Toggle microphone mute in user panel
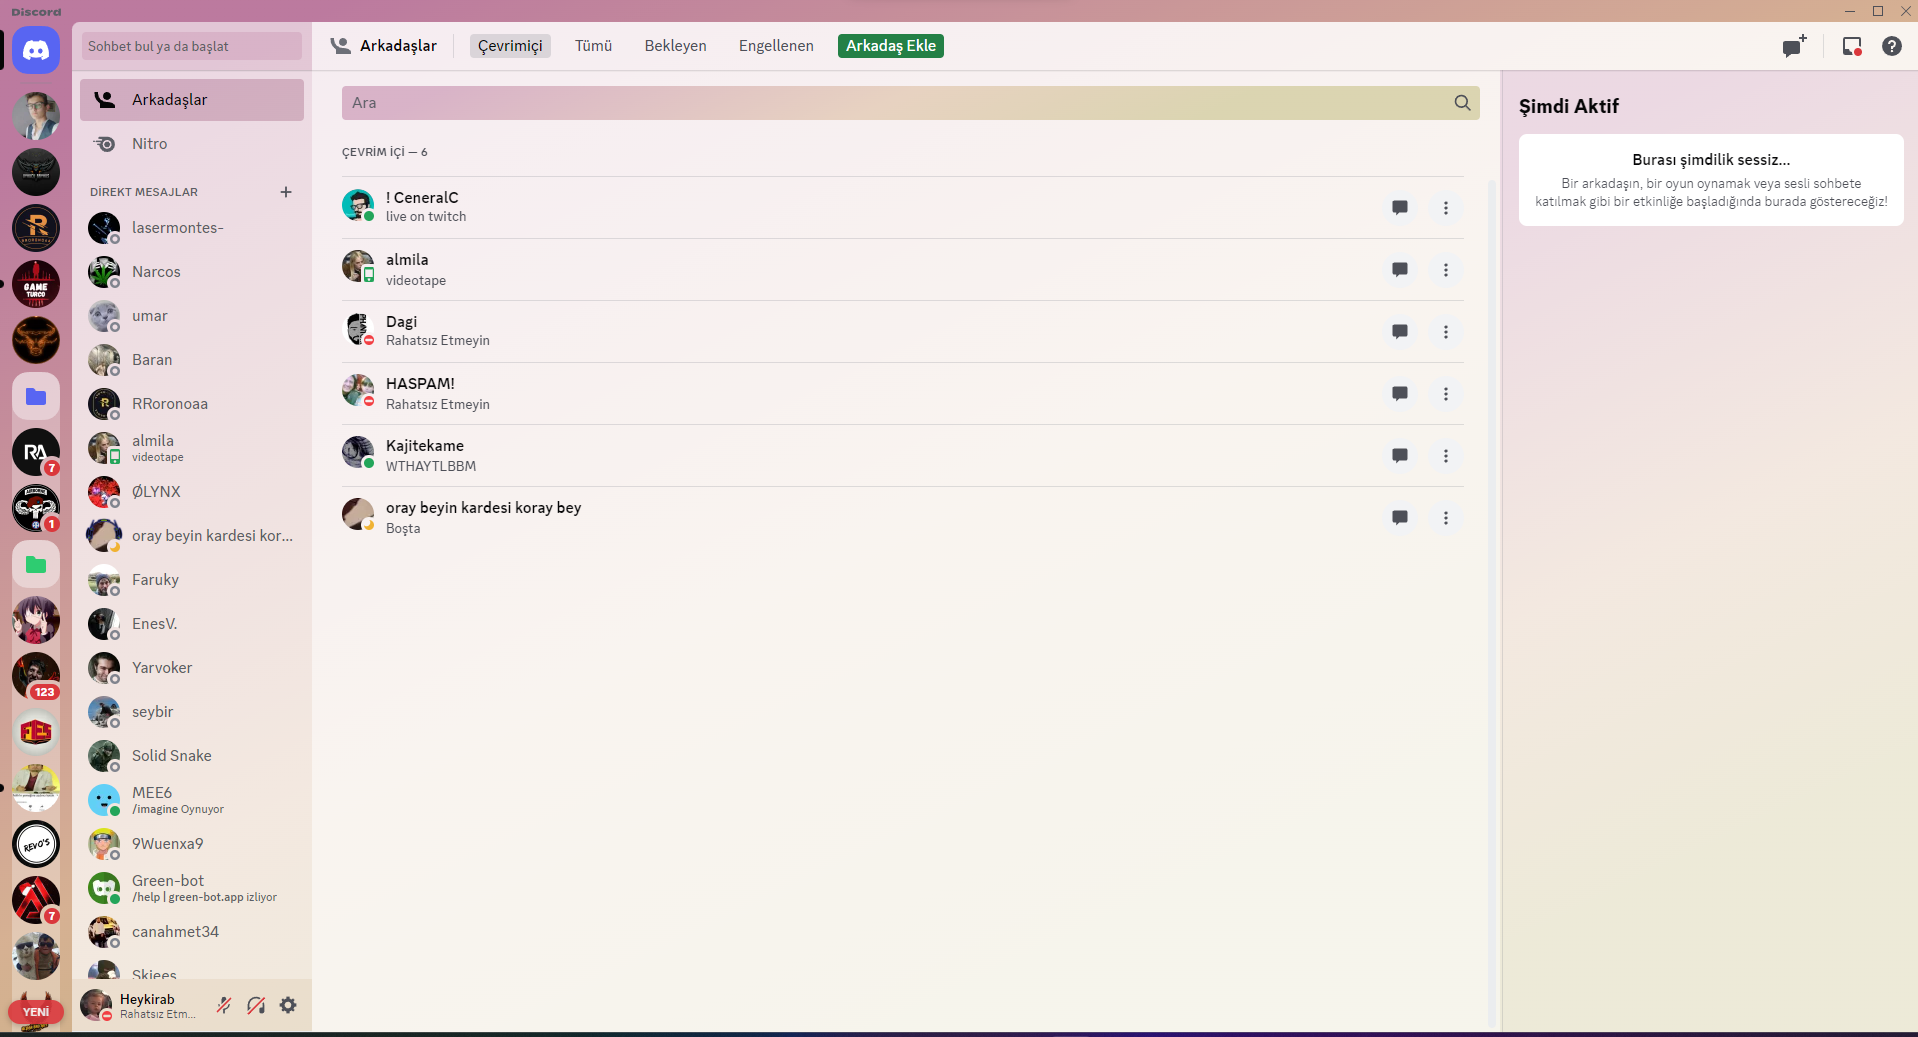1918x1037 pixels. pos(224,1005)
